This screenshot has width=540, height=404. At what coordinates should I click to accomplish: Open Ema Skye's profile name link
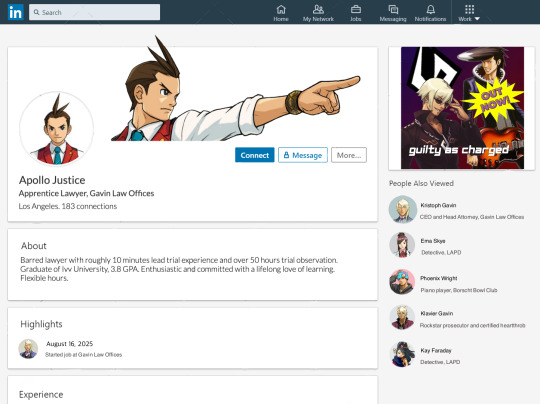433,241
